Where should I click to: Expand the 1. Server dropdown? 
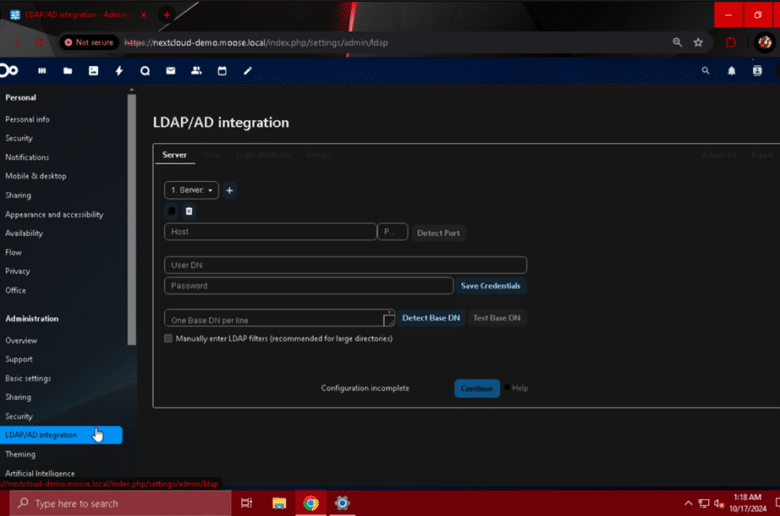[192, 190]
